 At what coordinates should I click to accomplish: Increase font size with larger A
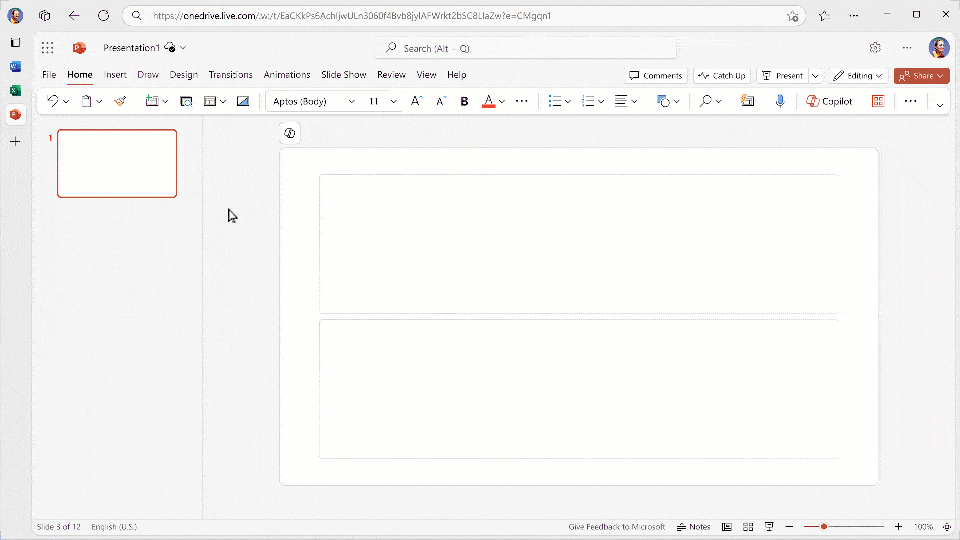pyautogui.click(x=416, y=101)
